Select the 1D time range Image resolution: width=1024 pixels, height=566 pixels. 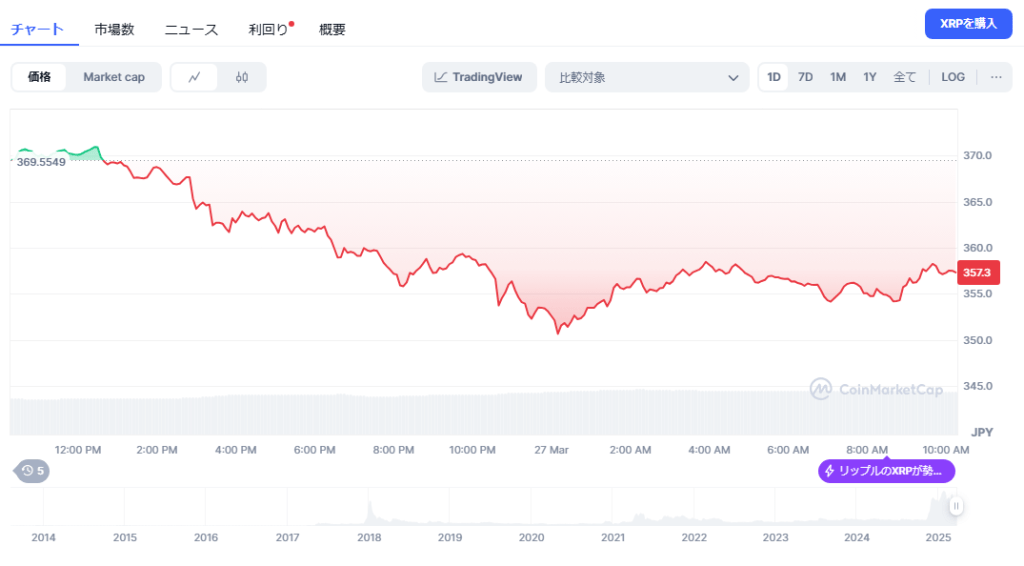(774, 77)
